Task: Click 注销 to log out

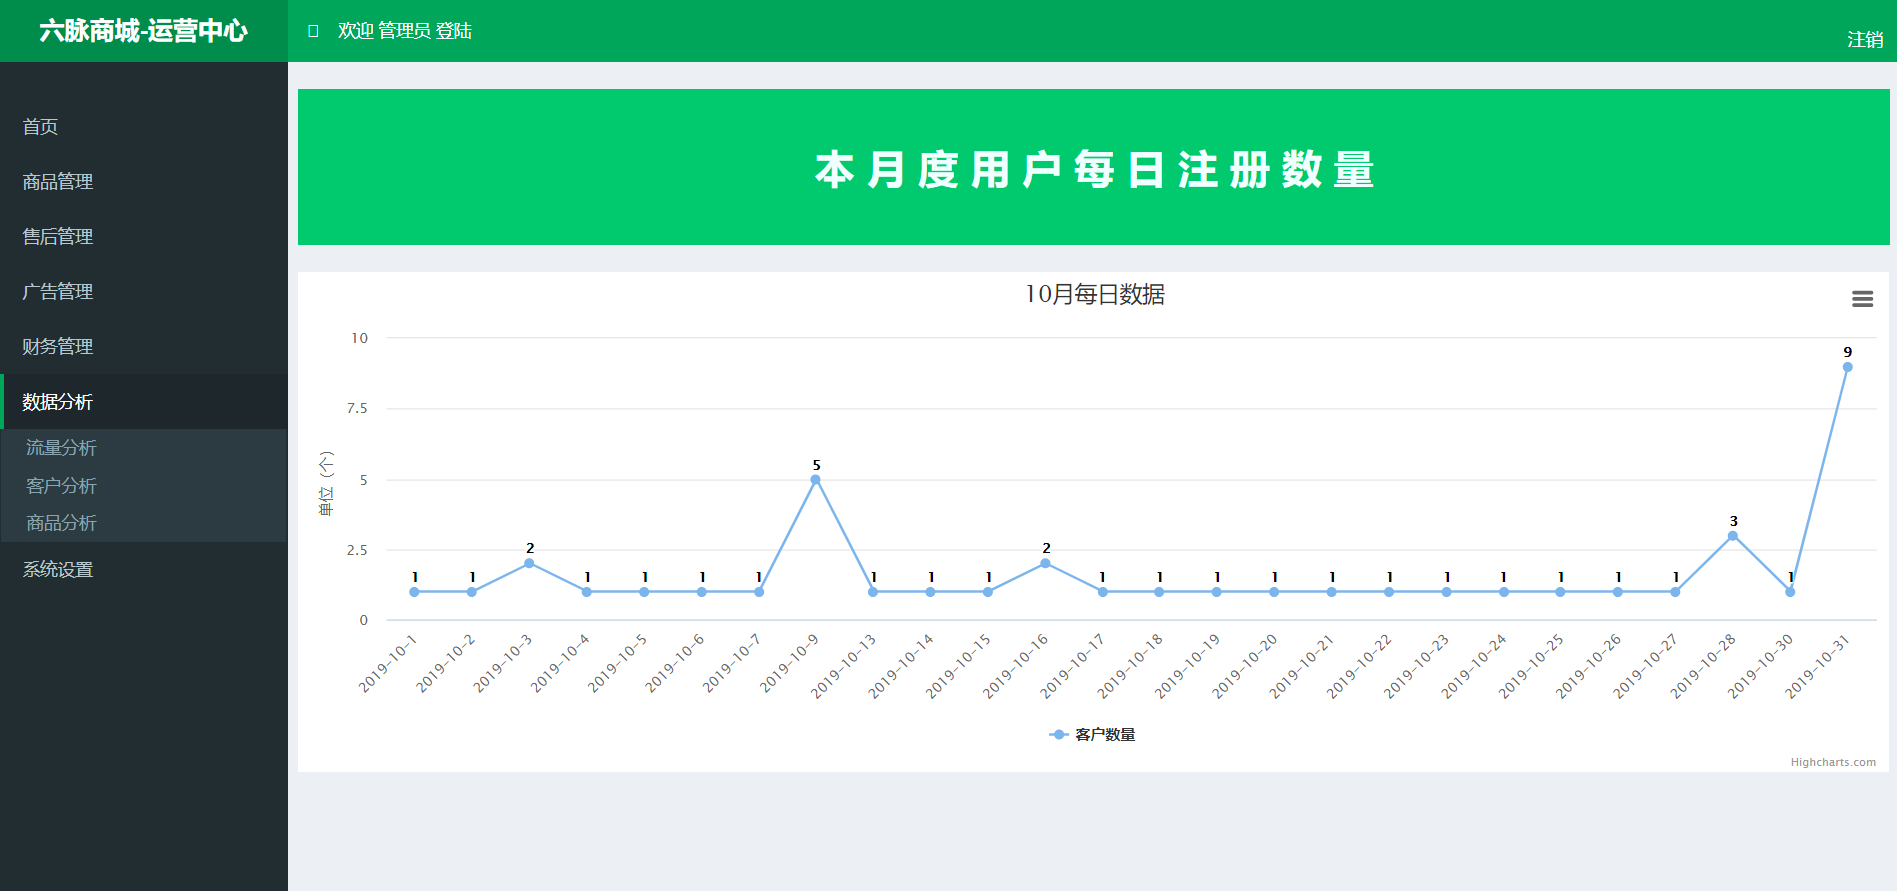Action: pyautogui.click(x=1865, y=40)
